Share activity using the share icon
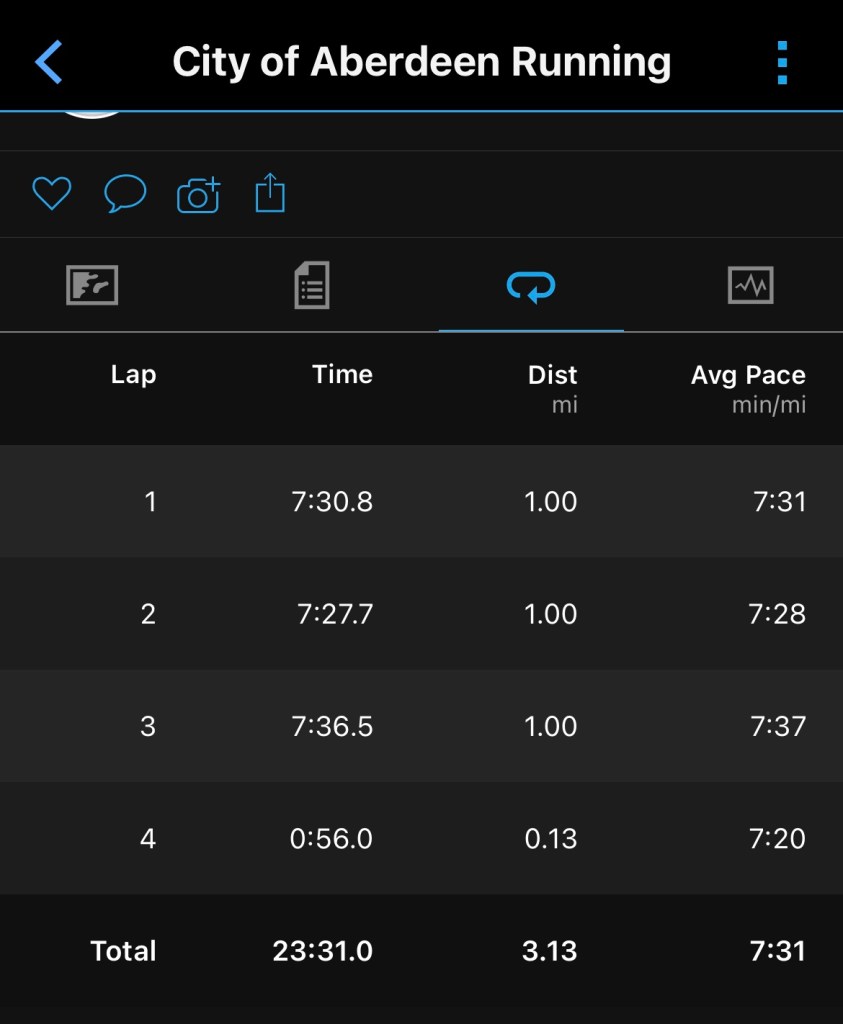Image resolution: width=843 pixels, height=1024 pixels. (270, 193)
